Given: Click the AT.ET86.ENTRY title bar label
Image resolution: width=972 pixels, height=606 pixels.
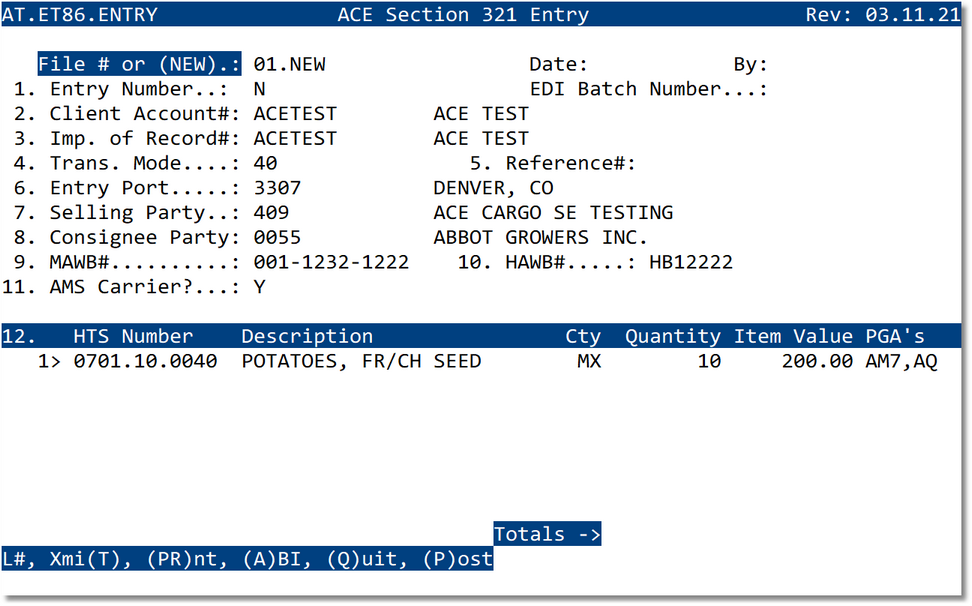Looking at the screenshot, I should pos(80,14).
